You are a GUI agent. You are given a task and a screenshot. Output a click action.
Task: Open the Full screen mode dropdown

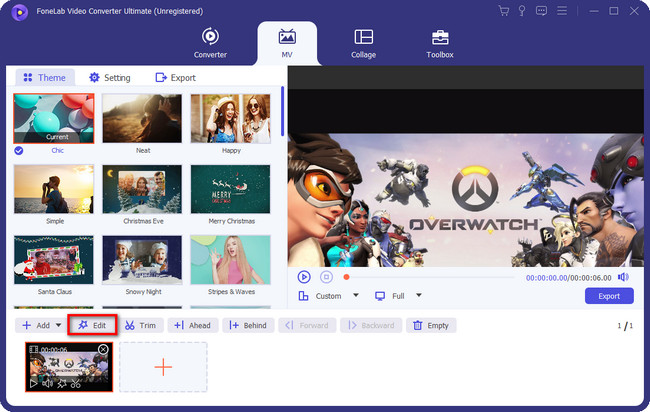(419, 295)
